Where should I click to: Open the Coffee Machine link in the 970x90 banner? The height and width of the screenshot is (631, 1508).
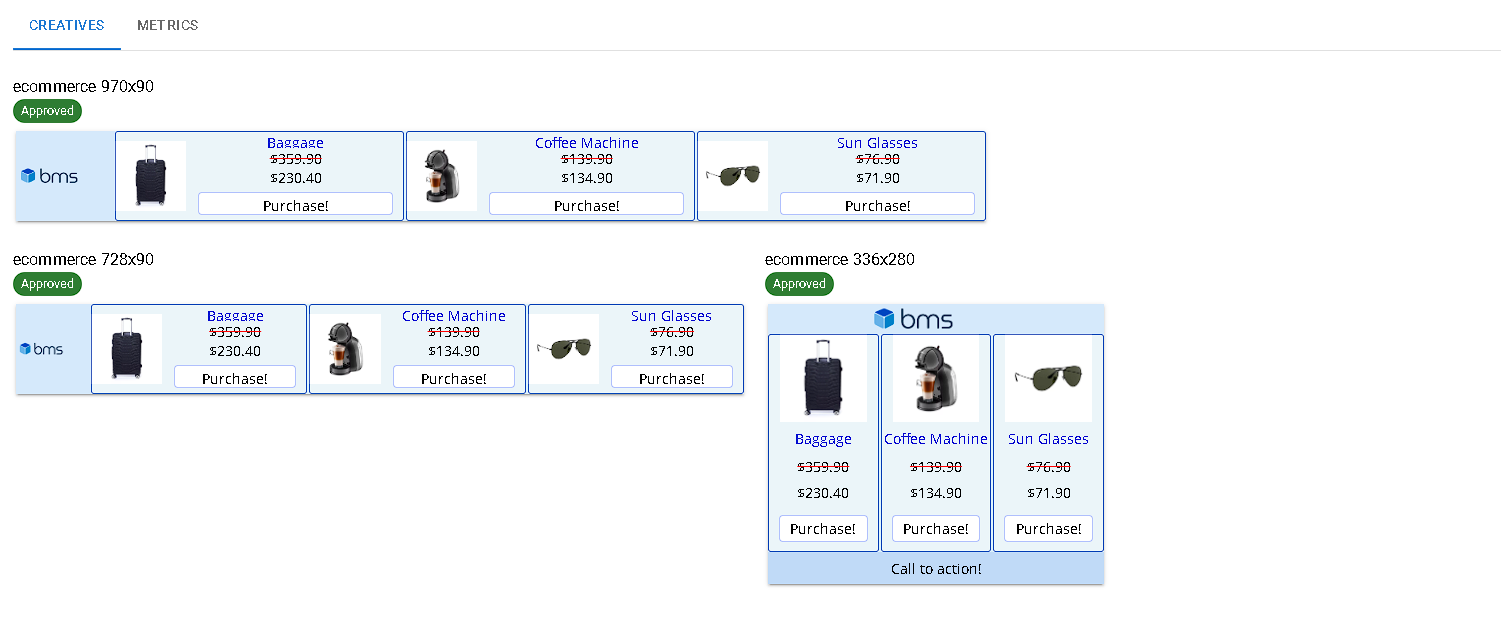point(586,143)
